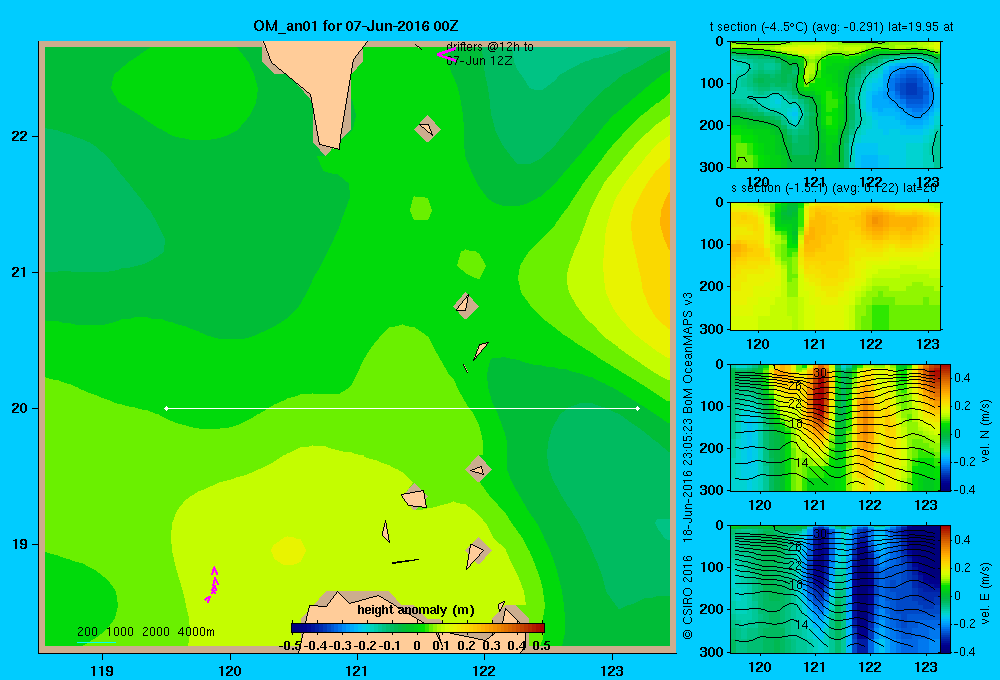Click the '-0.5' tick on height anomaly scale

coord(290,646)
